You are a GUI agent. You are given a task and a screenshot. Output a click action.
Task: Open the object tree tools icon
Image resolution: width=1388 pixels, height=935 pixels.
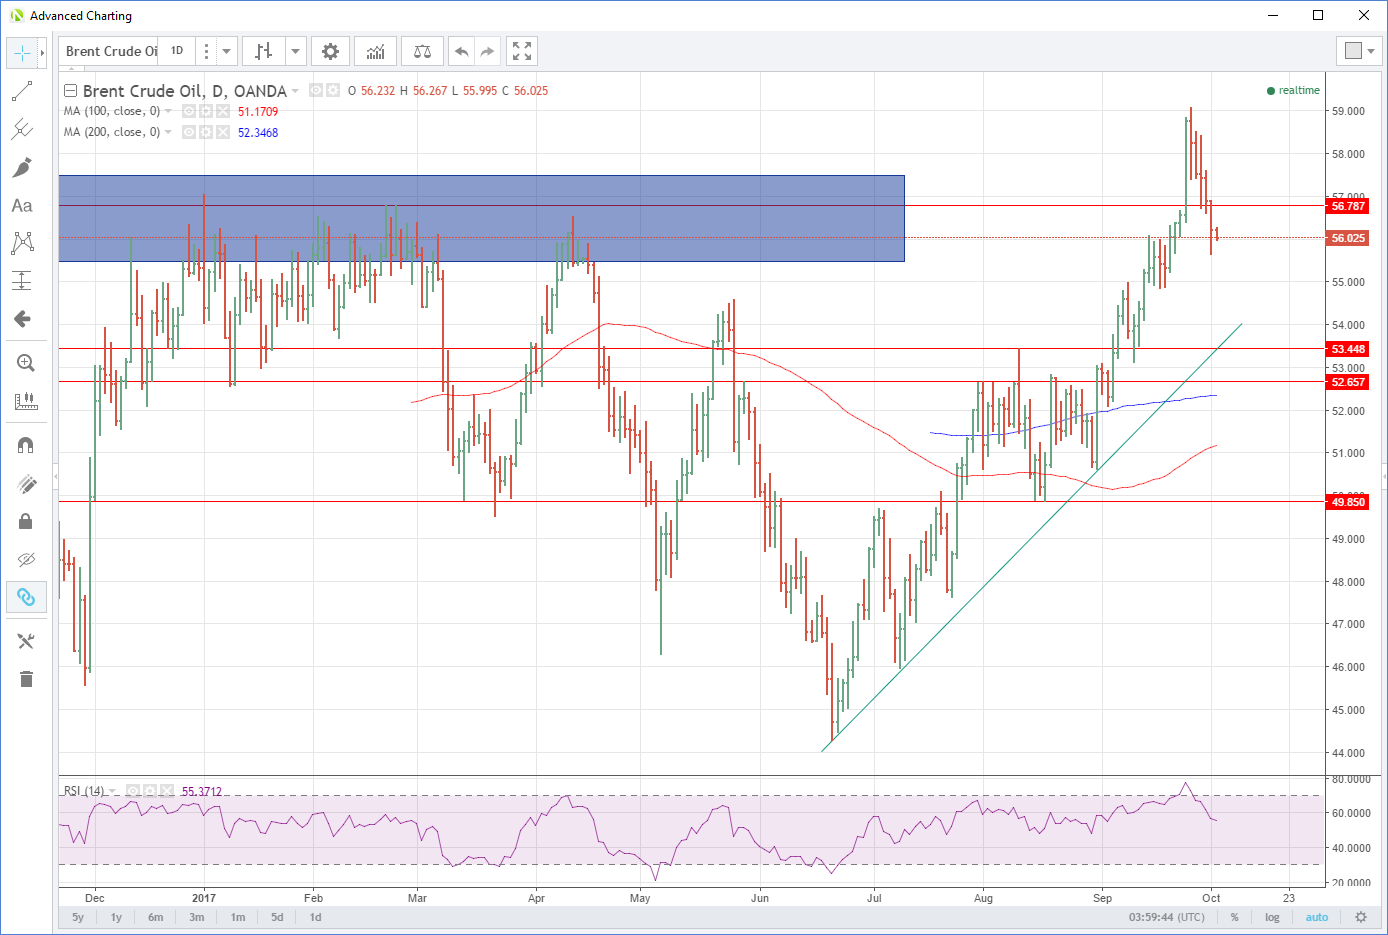pyautogui.click(x=26, y=641)
